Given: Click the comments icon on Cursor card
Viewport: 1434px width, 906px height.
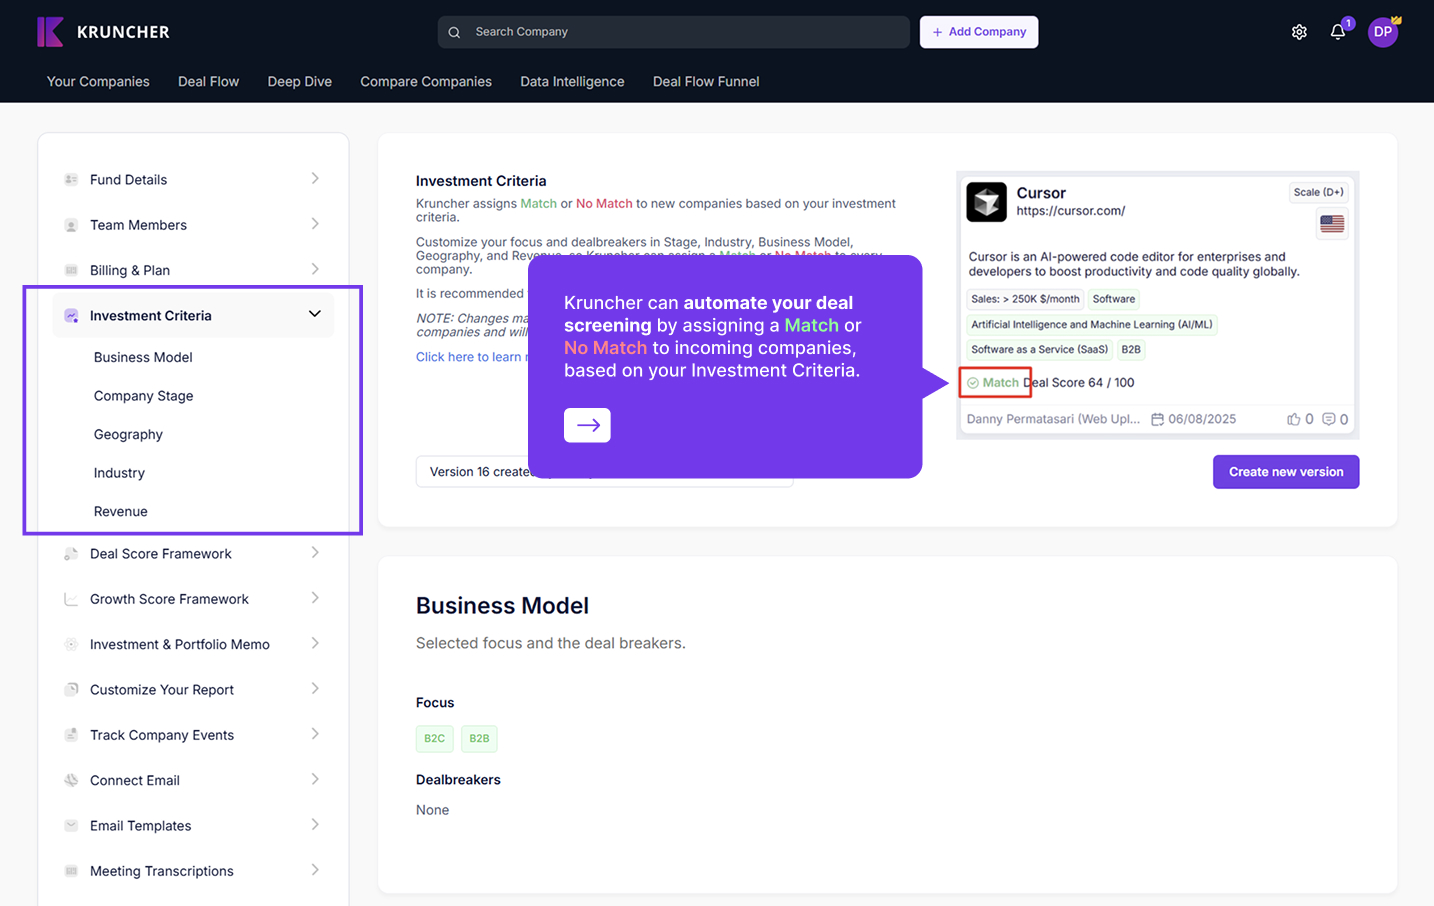Looking at the screenshot, I should point(1329,419).
